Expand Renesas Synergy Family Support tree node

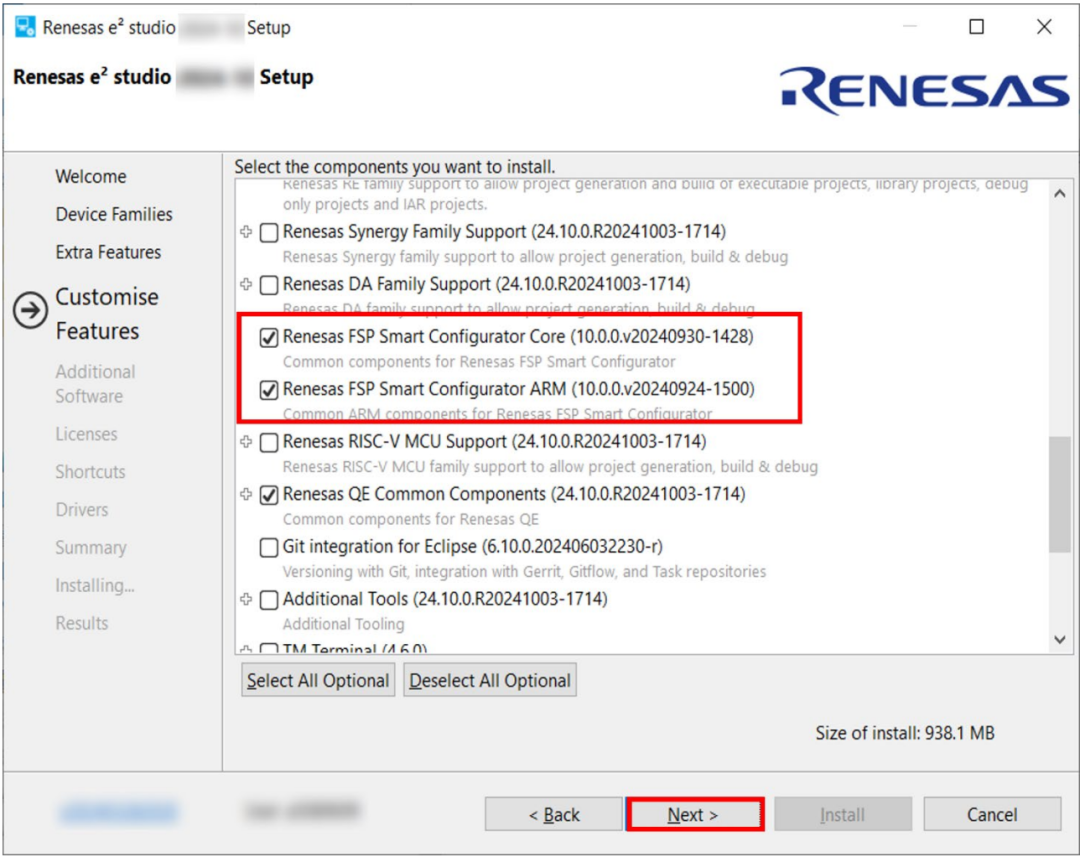coord(247,232)
